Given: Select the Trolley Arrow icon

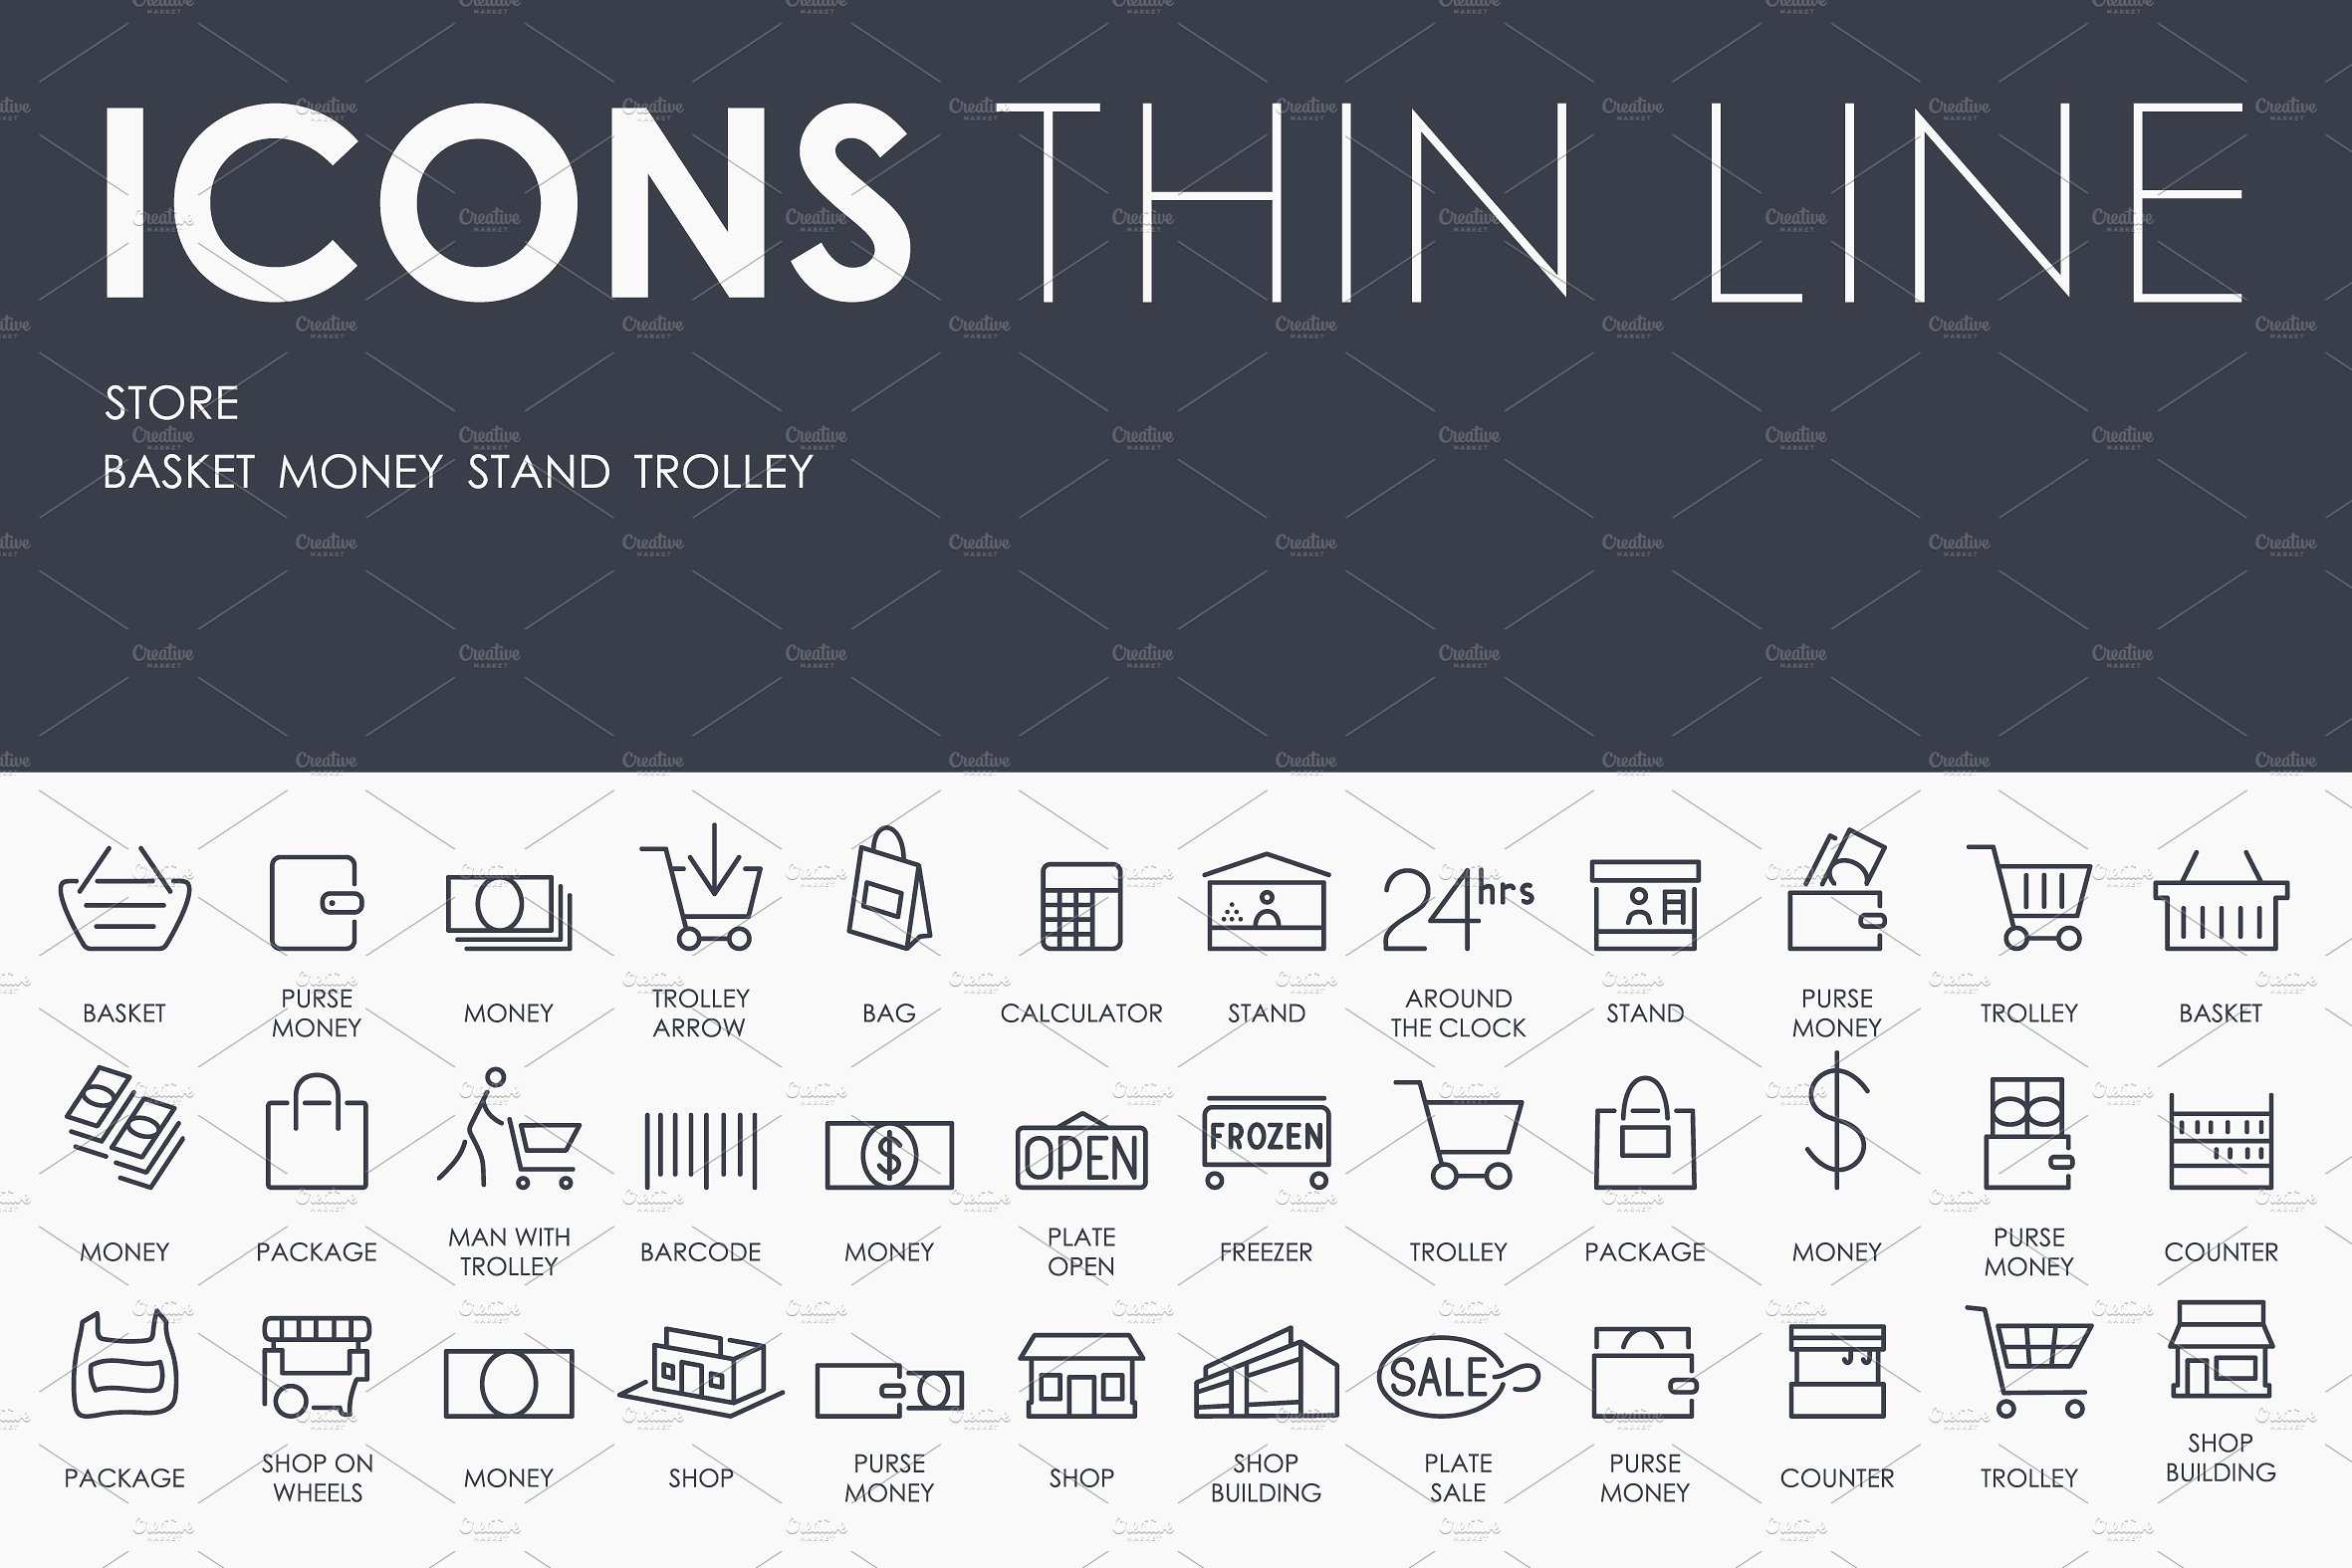Looking at the screenshot, I should [x=698, y=907].
